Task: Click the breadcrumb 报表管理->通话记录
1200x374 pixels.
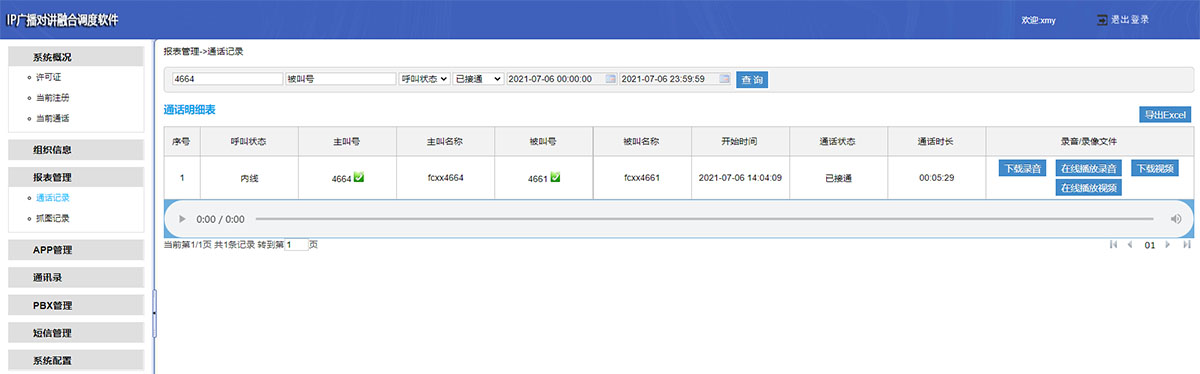Action: click(x=203, y=51)
